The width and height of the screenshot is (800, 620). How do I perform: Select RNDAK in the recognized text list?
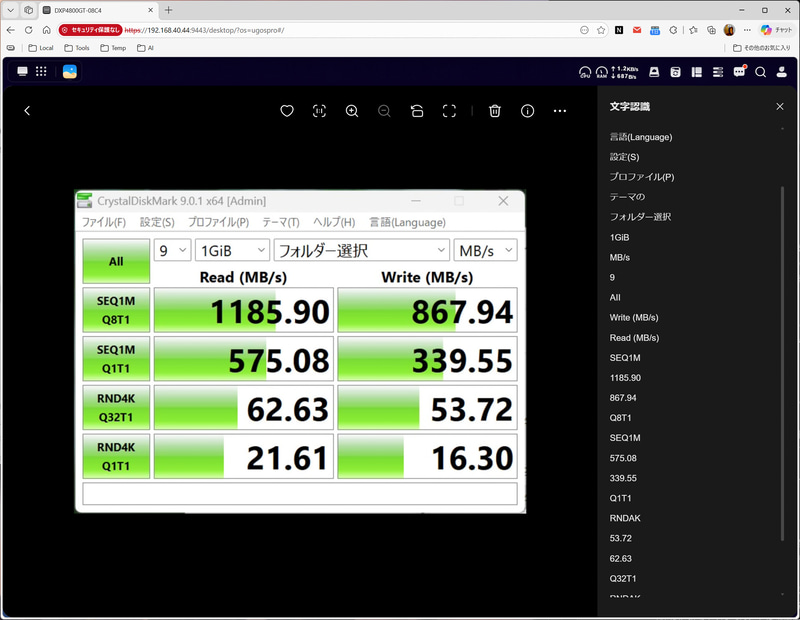pyautogui.click(x=625, y=518)
